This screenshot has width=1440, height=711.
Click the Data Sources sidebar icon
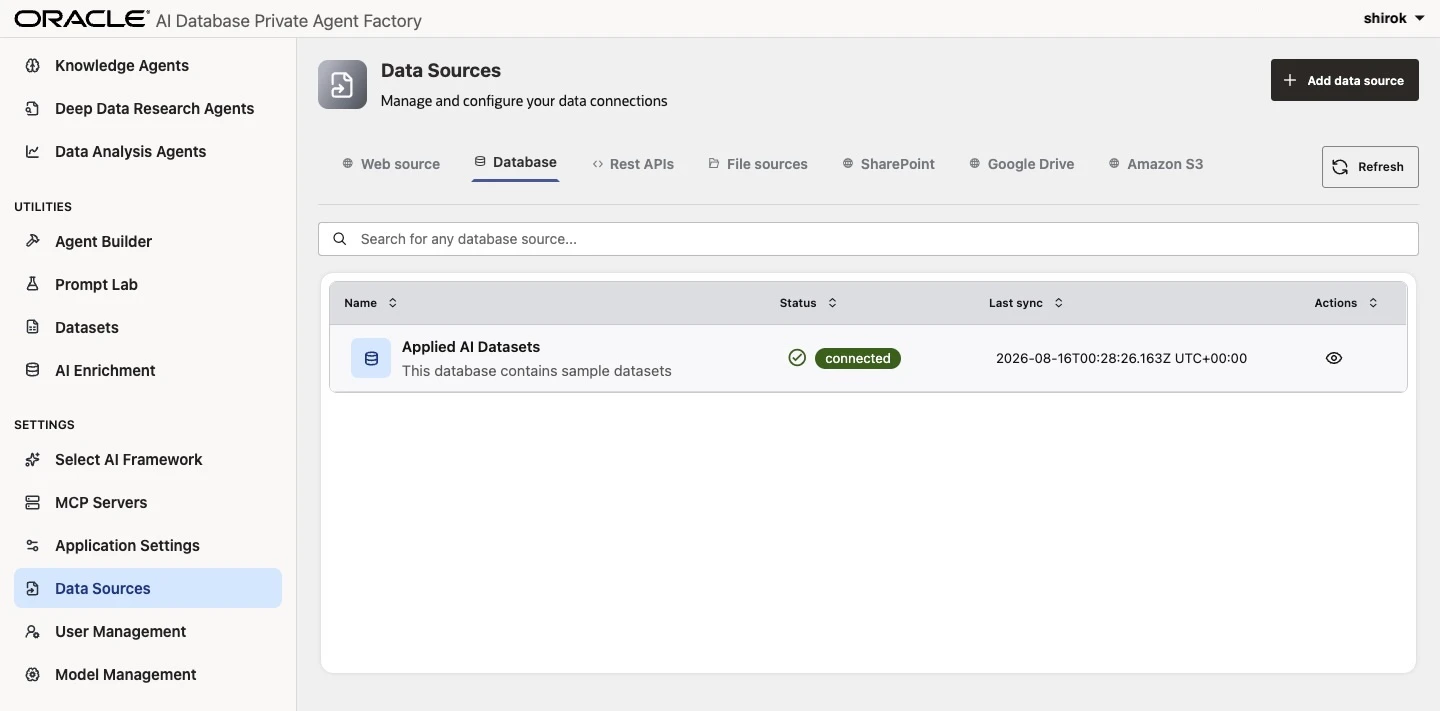click(x=32, y=589)
